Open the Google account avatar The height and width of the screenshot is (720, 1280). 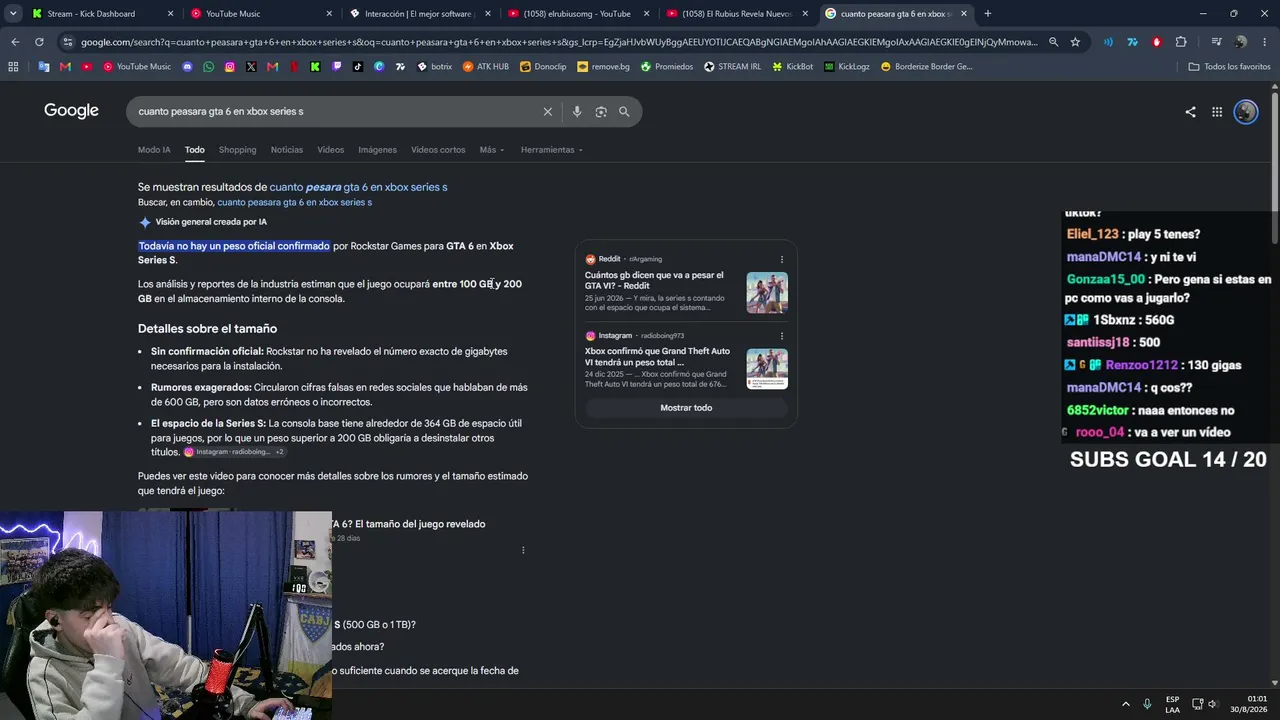1246,112
